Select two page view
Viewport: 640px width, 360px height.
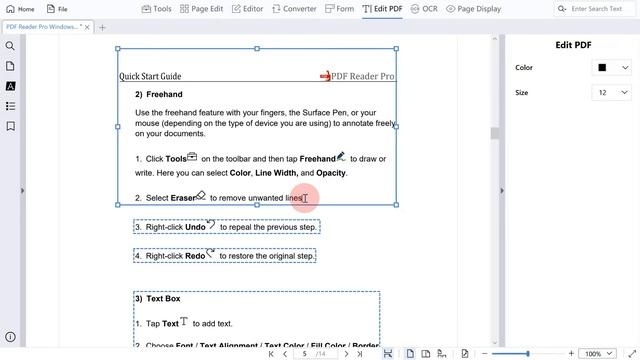tap(426, 354)
